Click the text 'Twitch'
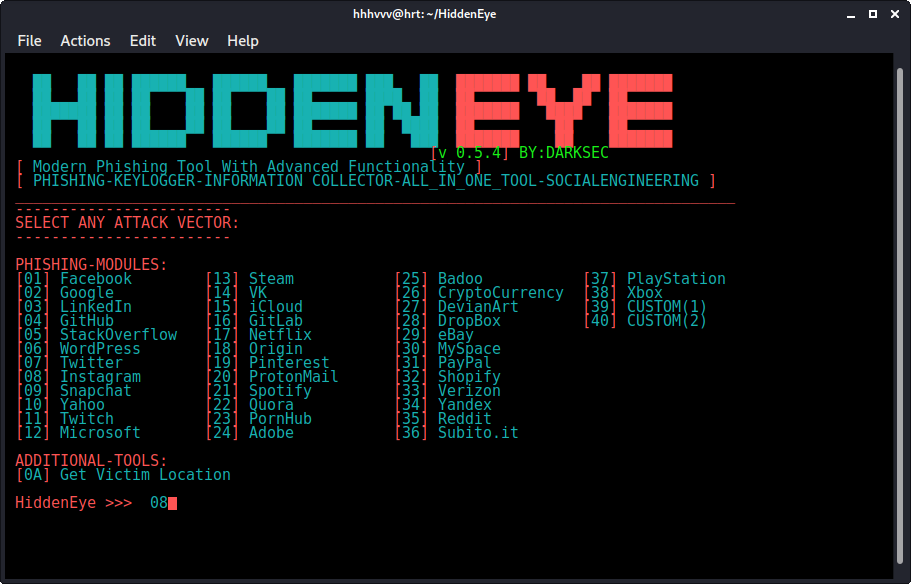Image resolution: width=911 pixels, height=584 pixels. [87, 418]
